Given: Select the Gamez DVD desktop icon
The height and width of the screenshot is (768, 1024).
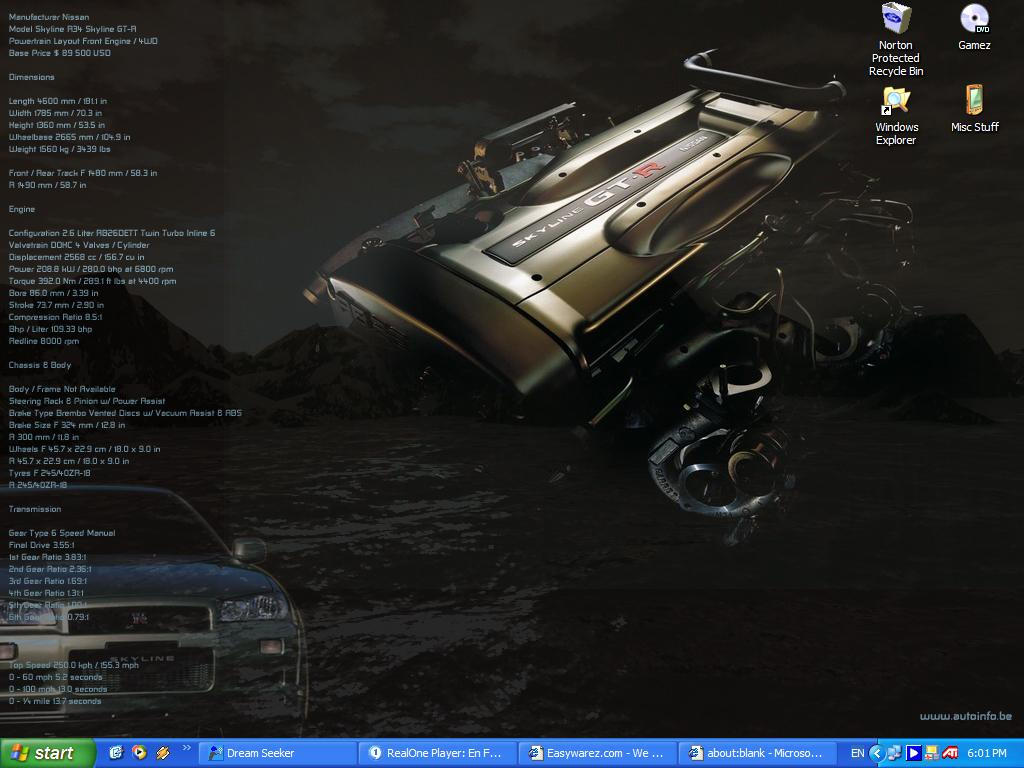Looking at the screenshot, I should (974, 26).
